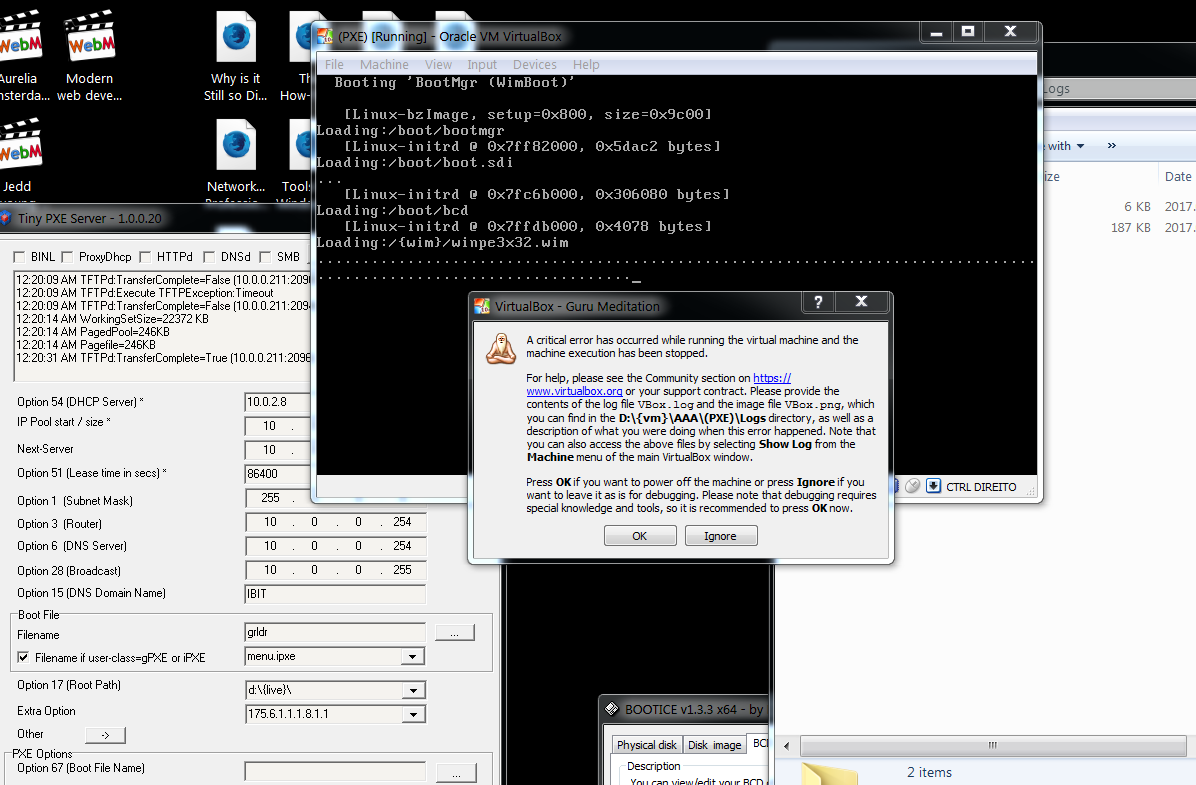The height and width of the screenshot is (785, 1196).
Task: Click Ignore in Guru Meditation dialog
Action: 721,536
